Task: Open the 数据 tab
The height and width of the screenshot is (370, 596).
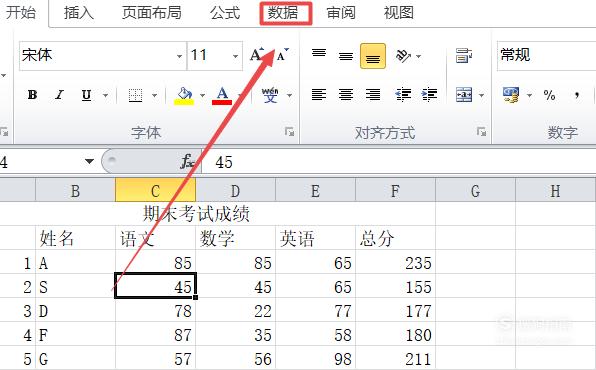Action: click(x=283, y=13)
